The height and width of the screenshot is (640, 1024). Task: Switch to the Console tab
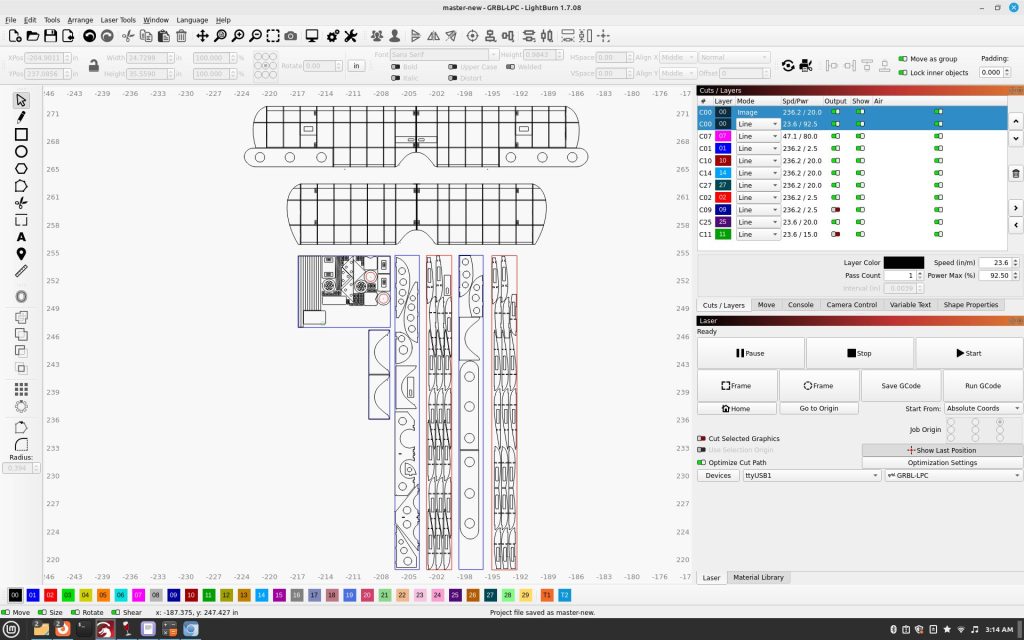click(x=800, y=305)
